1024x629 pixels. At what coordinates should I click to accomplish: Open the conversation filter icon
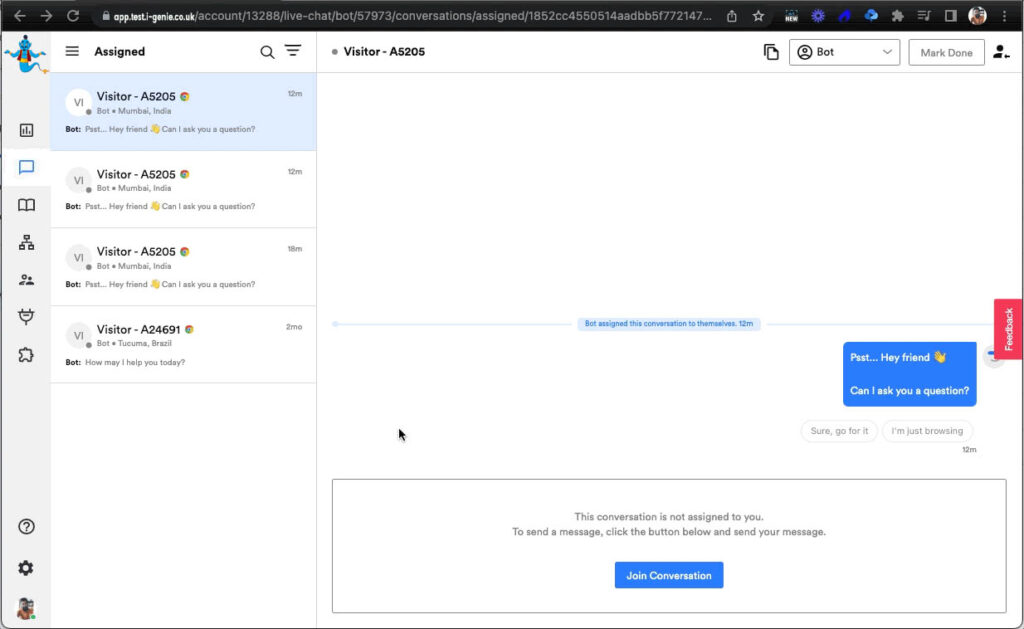293,51
